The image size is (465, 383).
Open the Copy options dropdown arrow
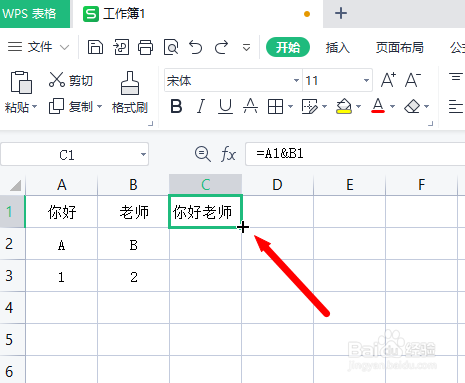pyautogui.click(x=99, y=107)
